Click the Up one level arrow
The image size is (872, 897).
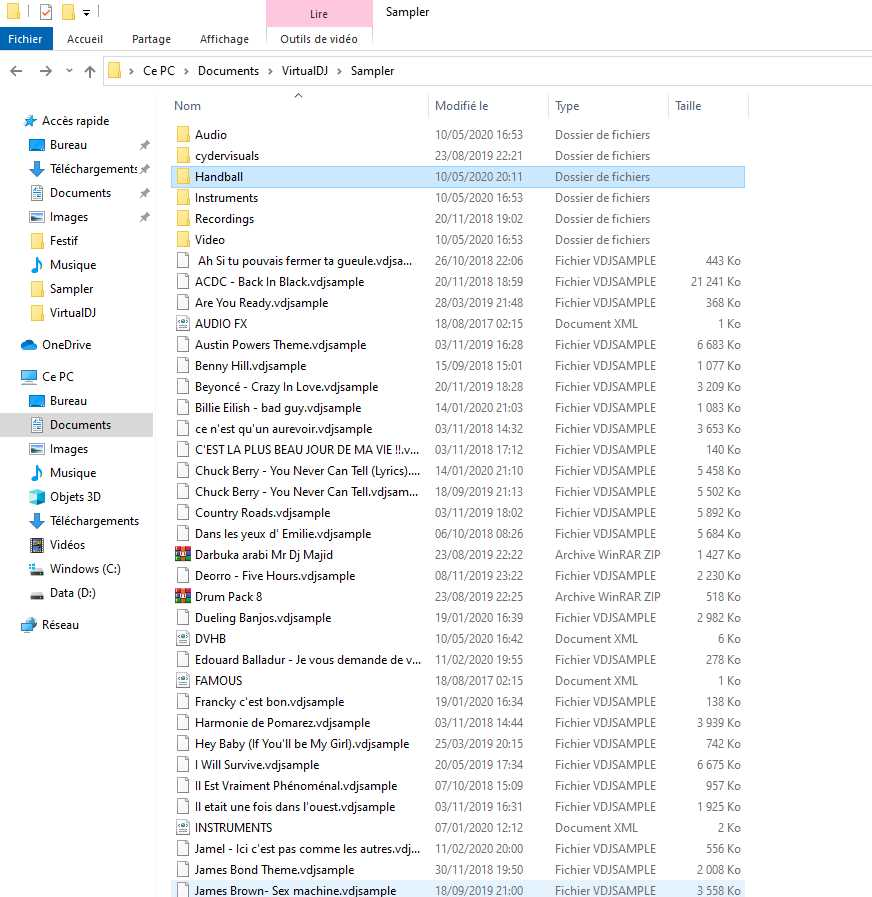90,71
